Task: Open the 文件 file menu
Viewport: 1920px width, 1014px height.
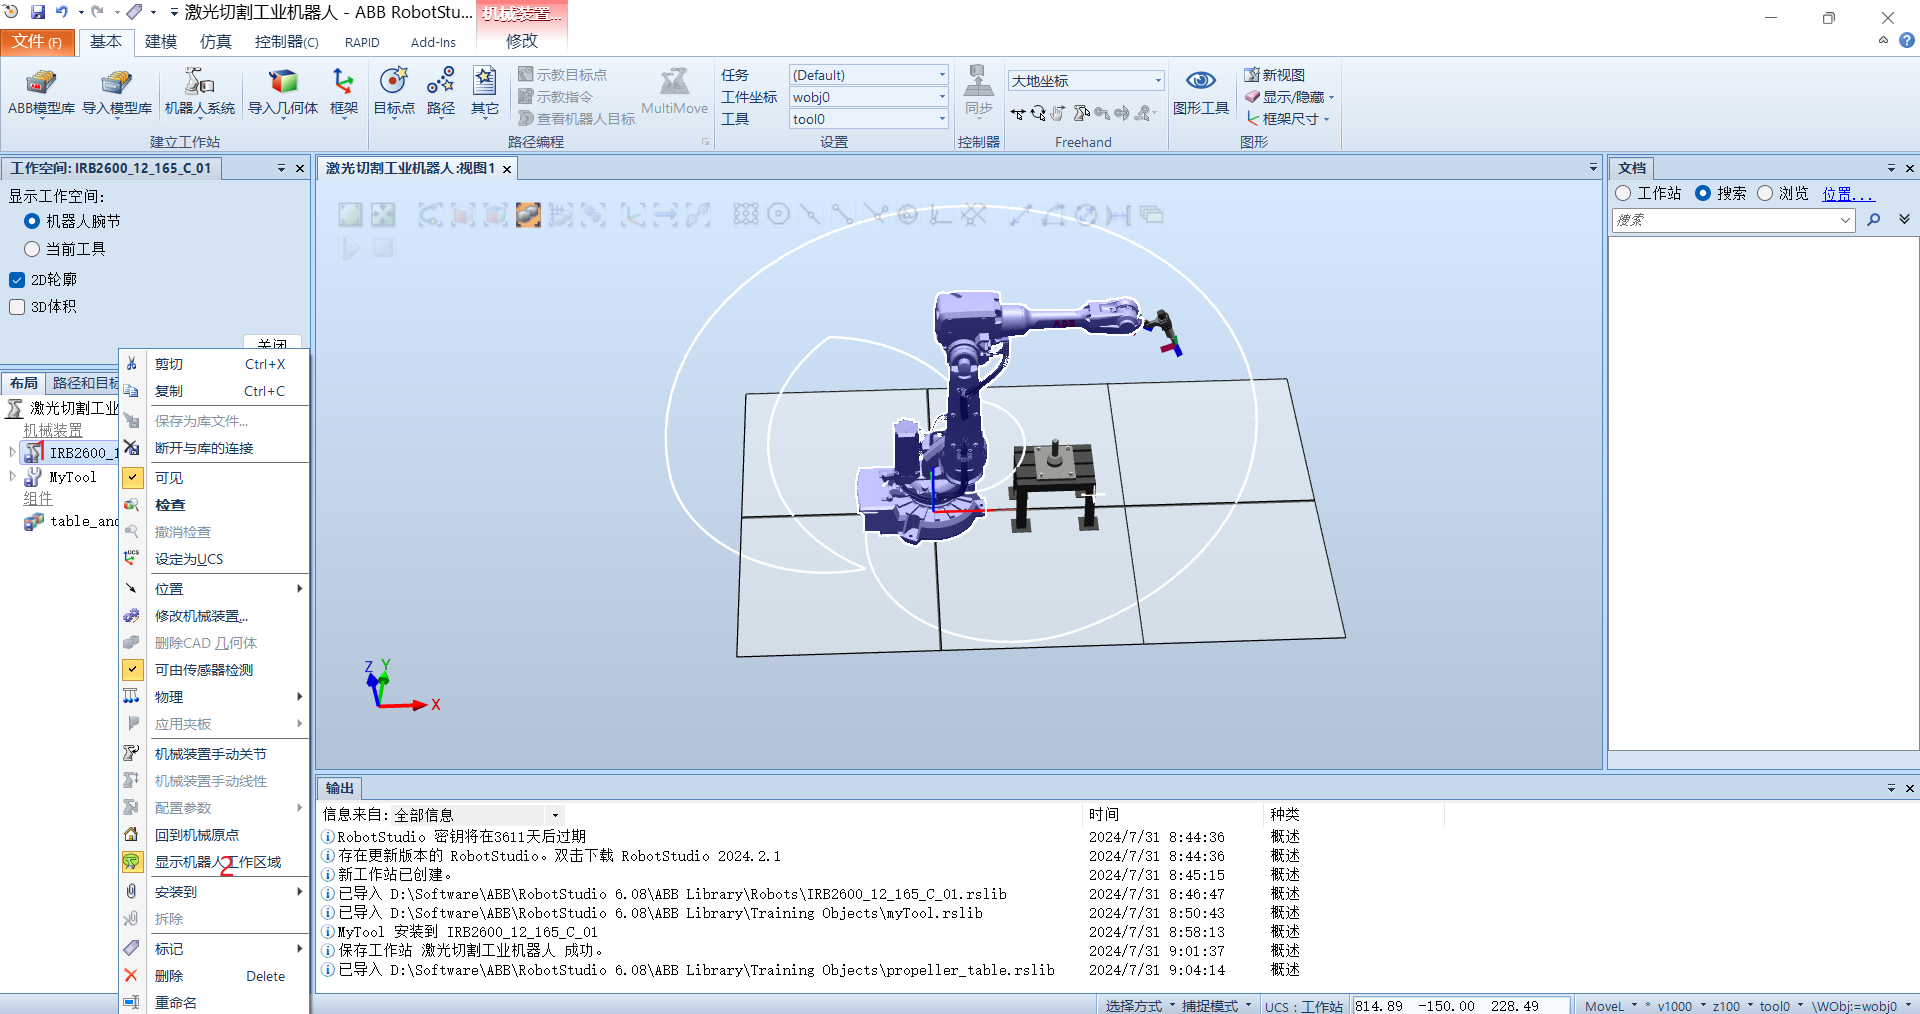Action: pyautogui.click(x=36, y=41)
